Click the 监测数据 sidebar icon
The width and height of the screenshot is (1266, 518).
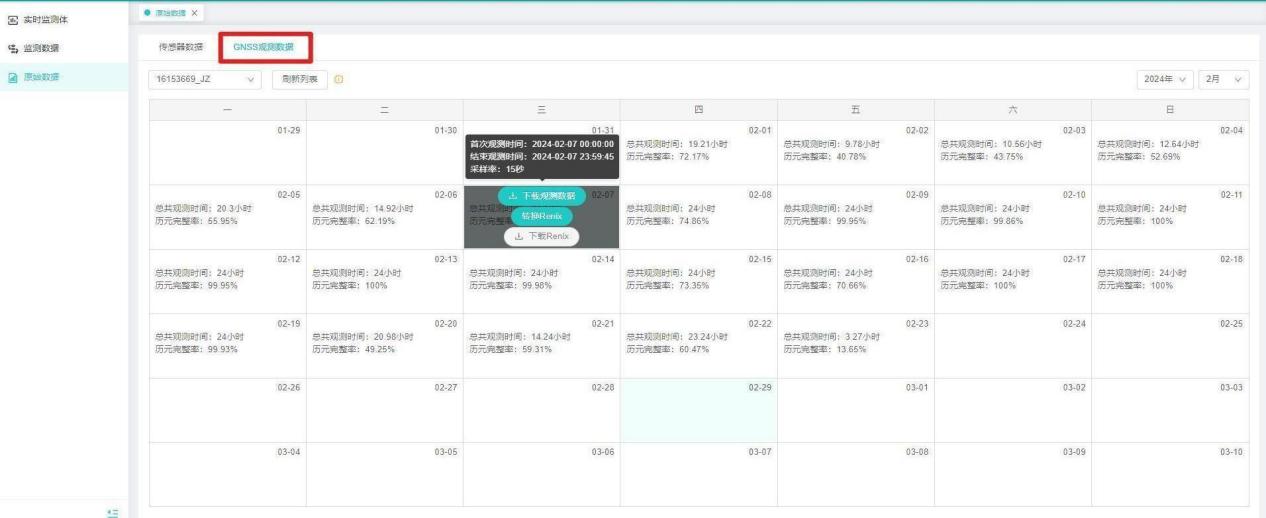click(13, 49)
